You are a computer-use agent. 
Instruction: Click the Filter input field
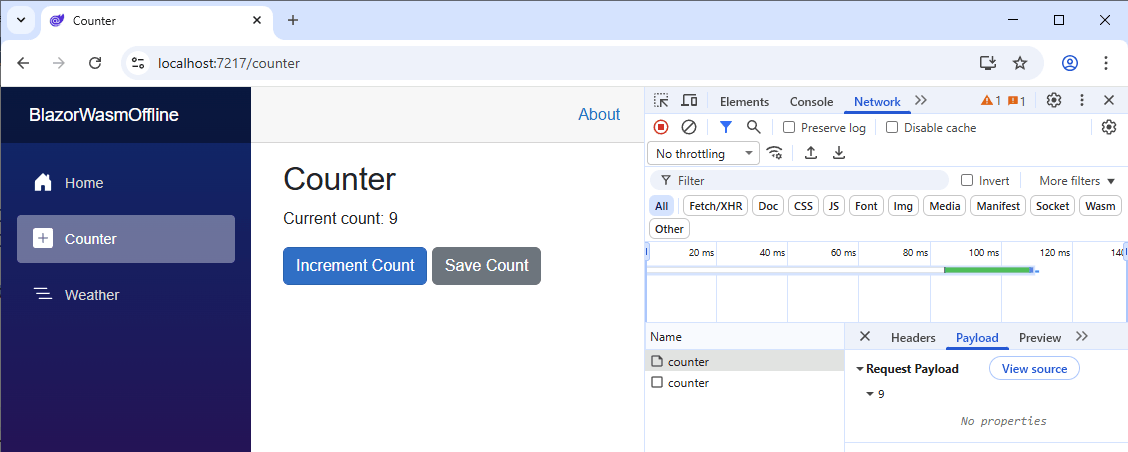(x=799, y=181)
